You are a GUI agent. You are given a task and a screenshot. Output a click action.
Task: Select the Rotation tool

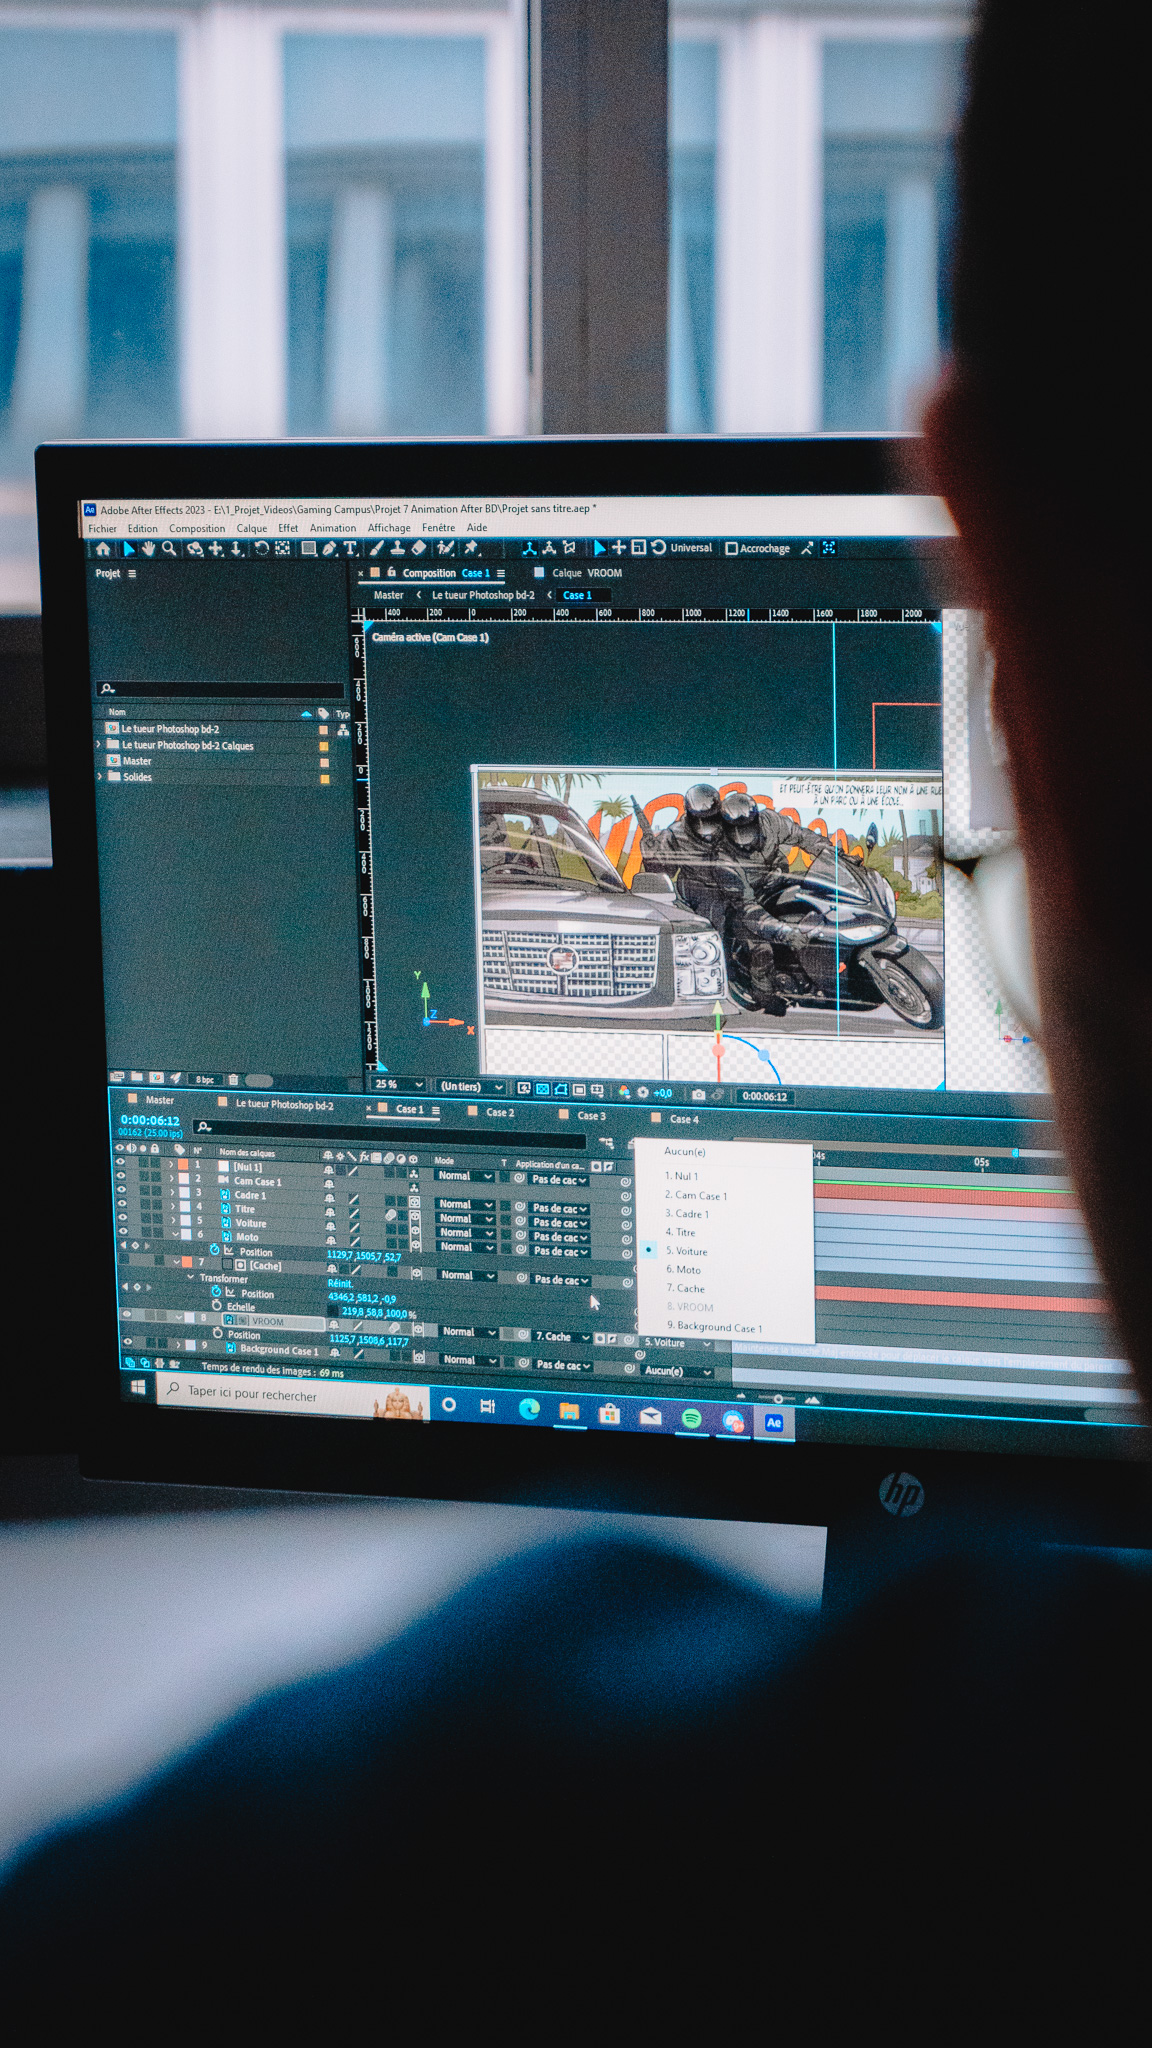pos(262,548)
